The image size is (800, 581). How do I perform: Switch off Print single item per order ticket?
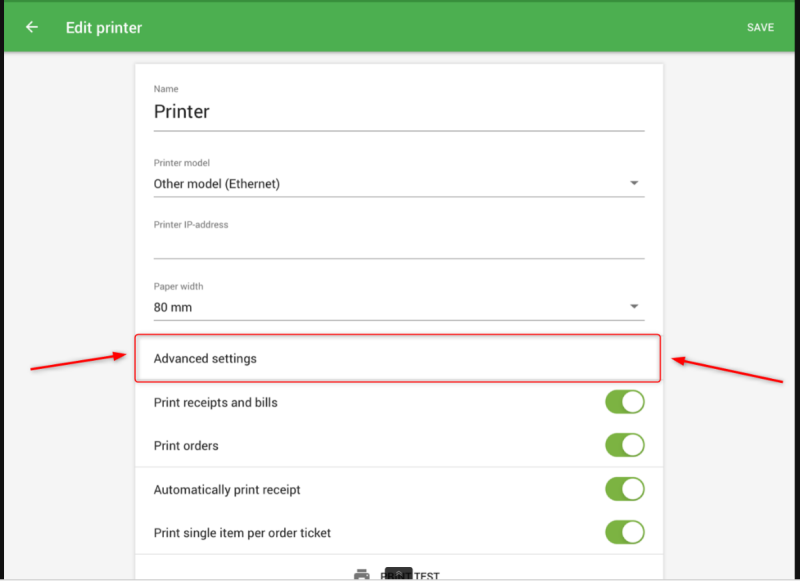coord(624,532)
